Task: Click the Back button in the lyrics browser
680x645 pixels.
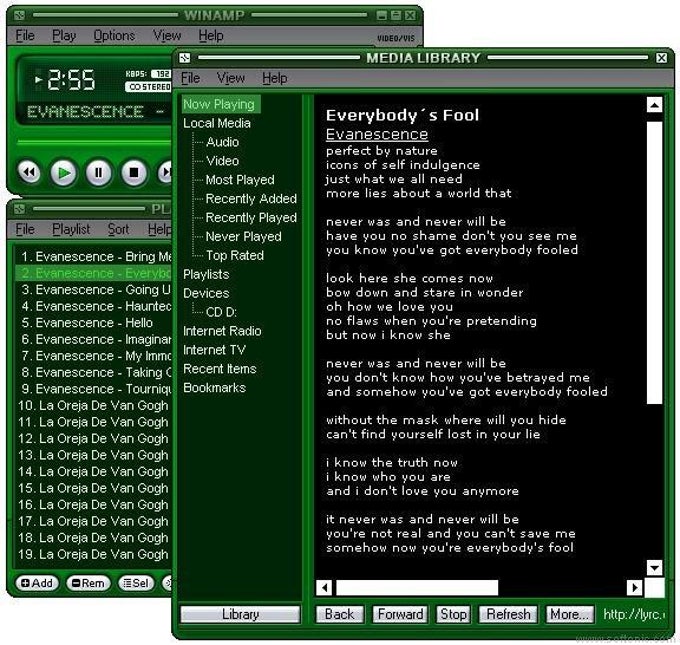Action: coord(339,614)
